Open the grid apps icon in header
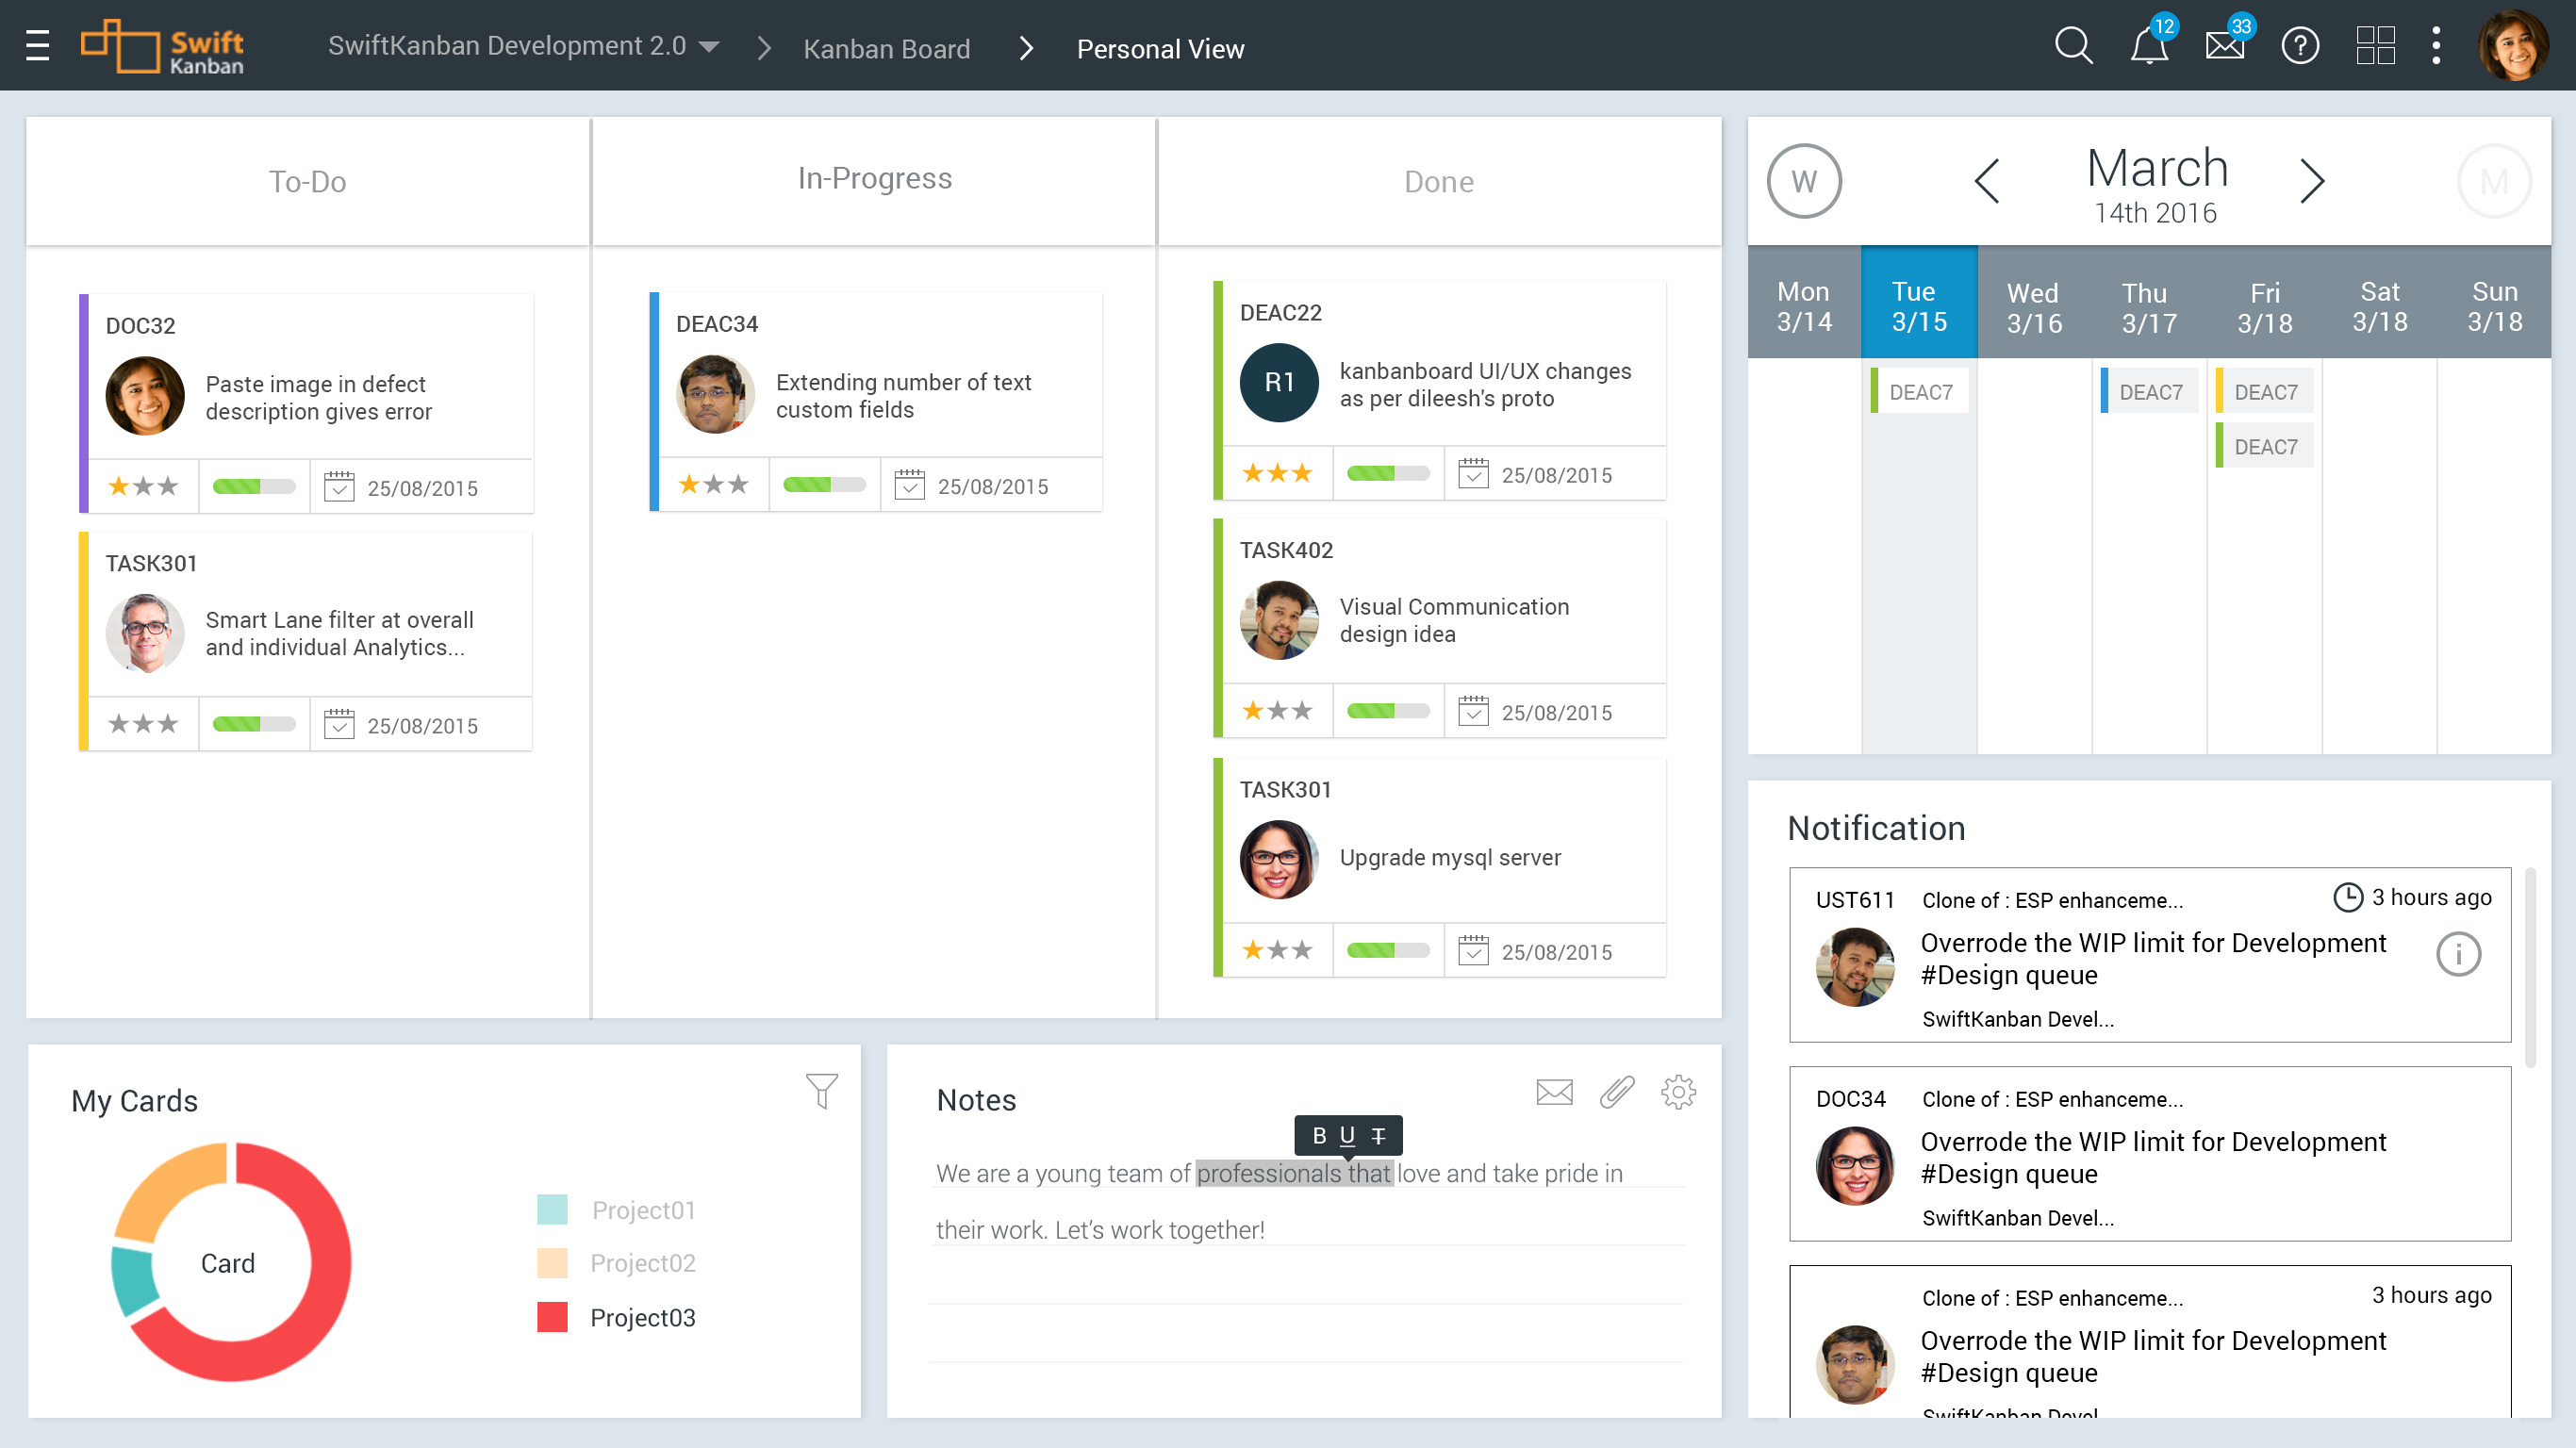 [x=2375, y=46]
